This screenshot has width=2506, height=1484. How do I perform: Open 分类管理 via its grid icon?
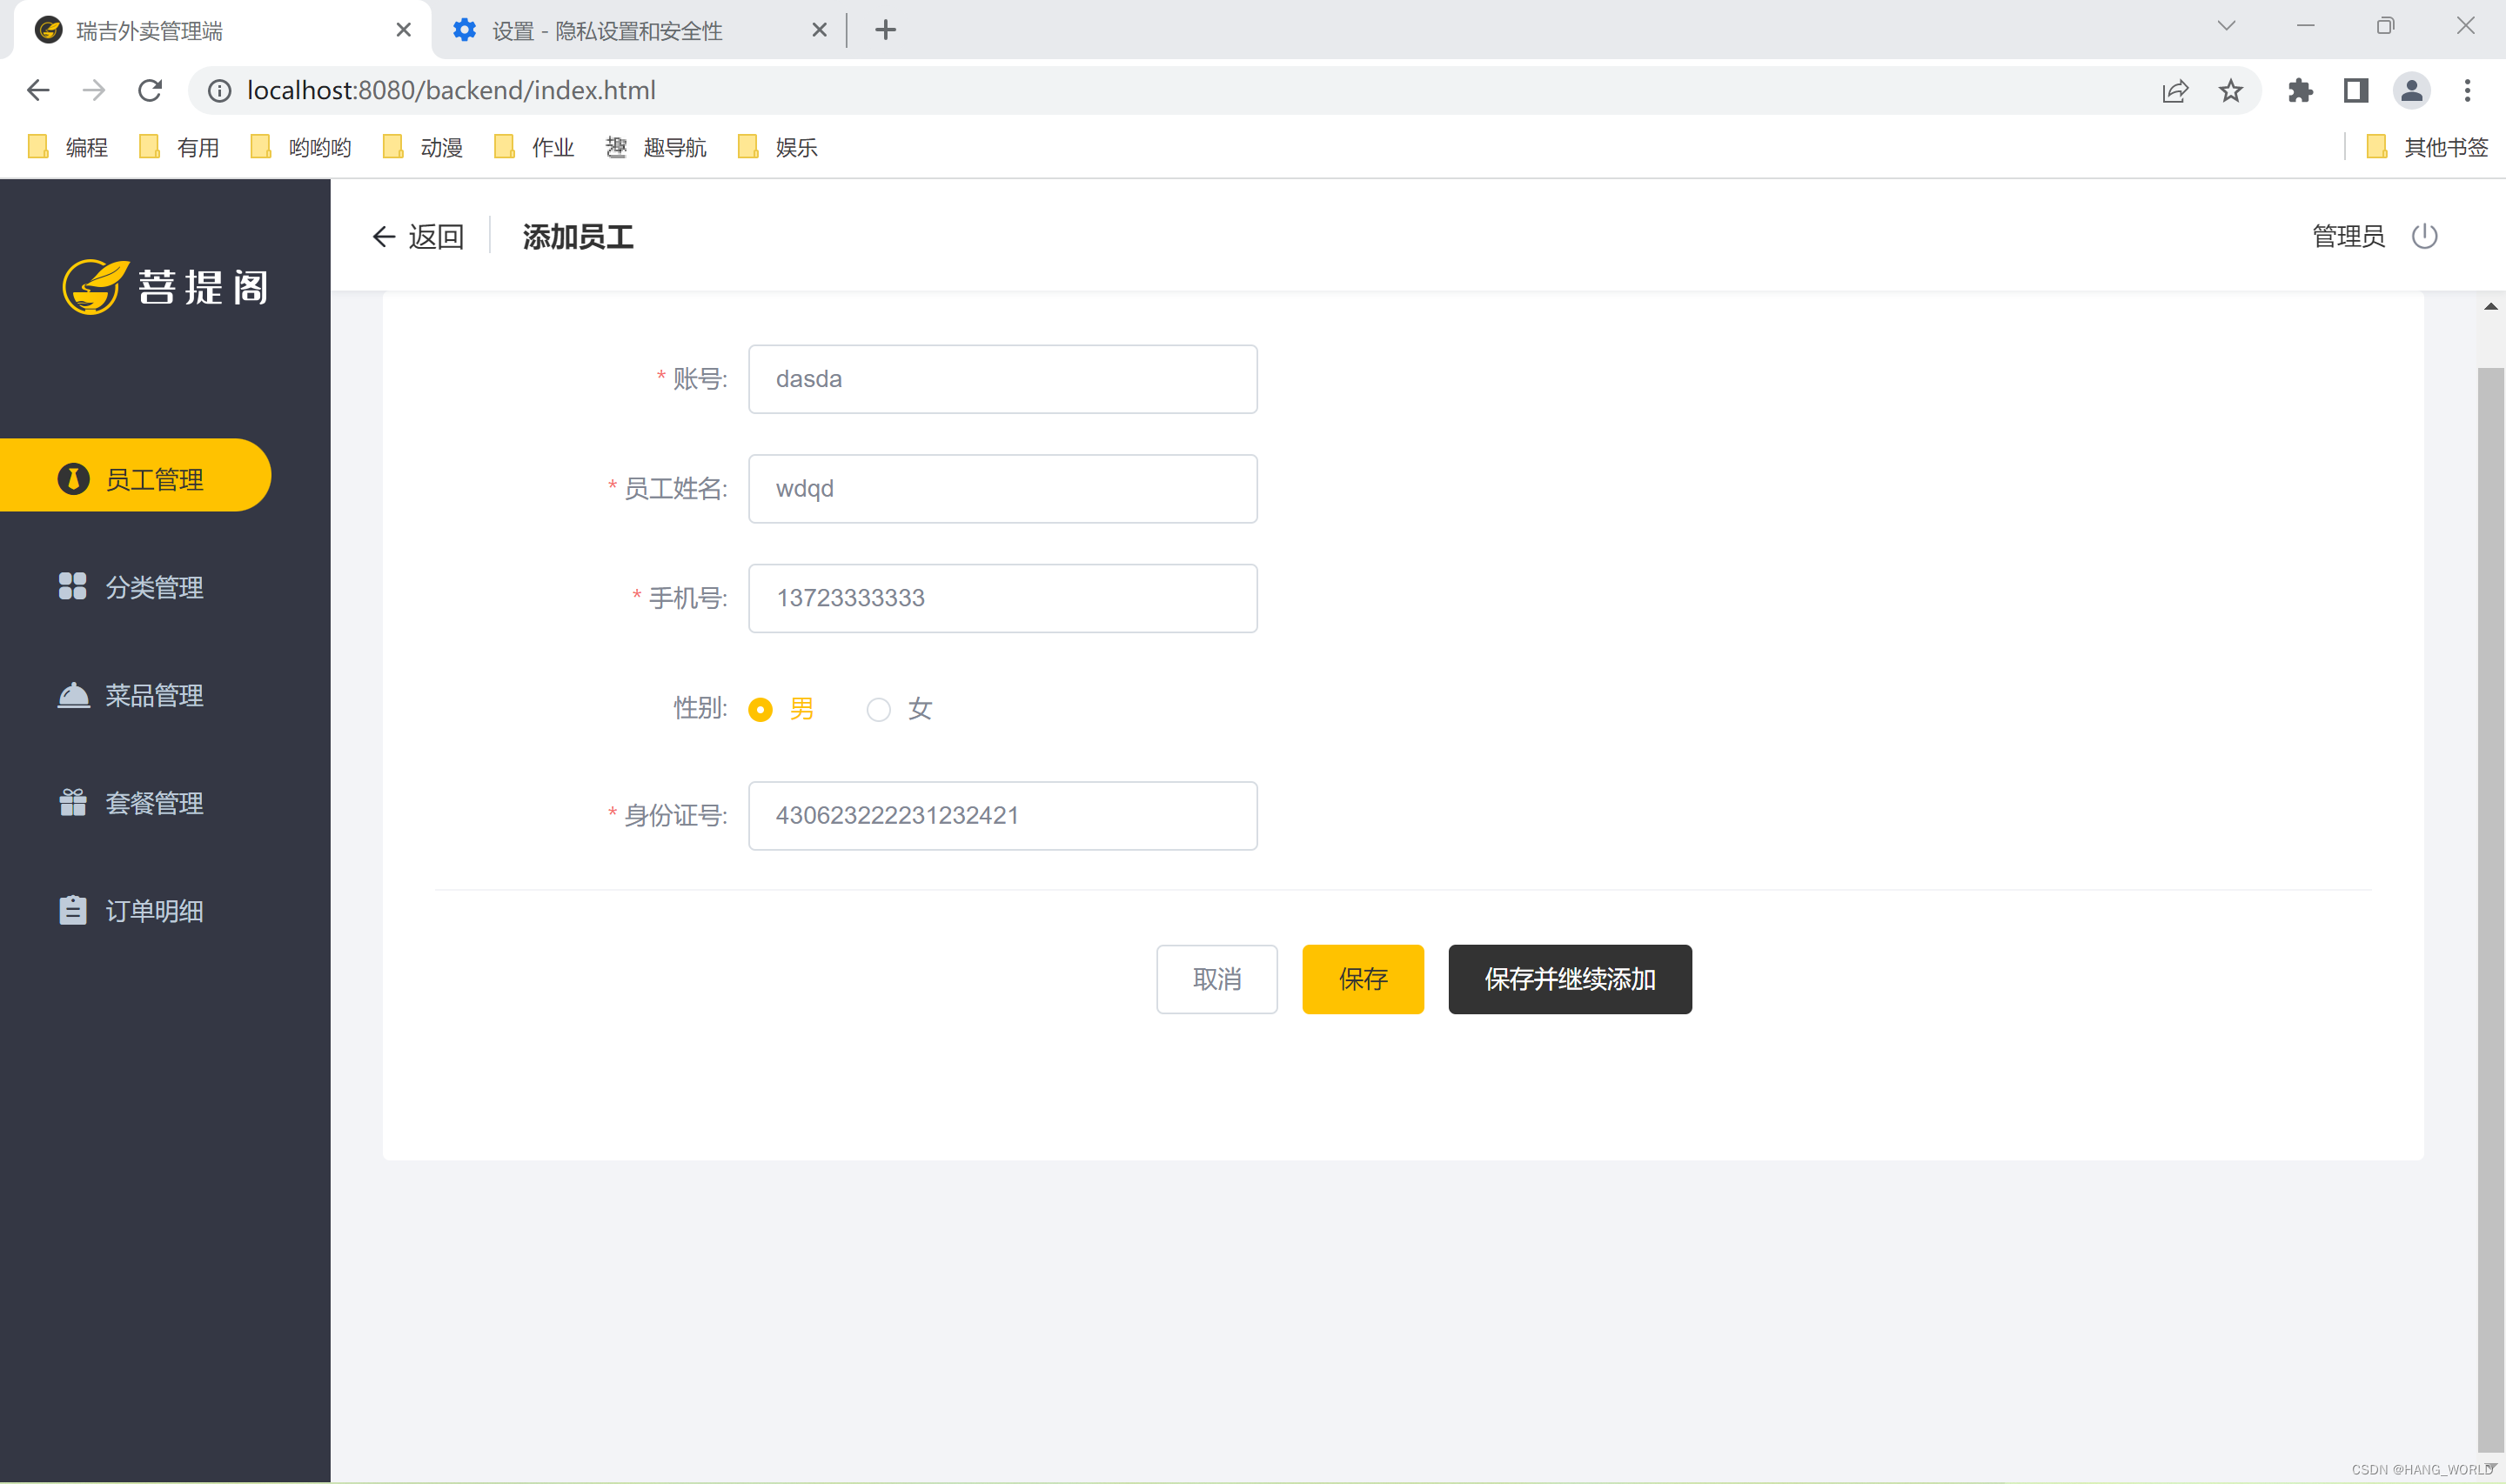72,587
